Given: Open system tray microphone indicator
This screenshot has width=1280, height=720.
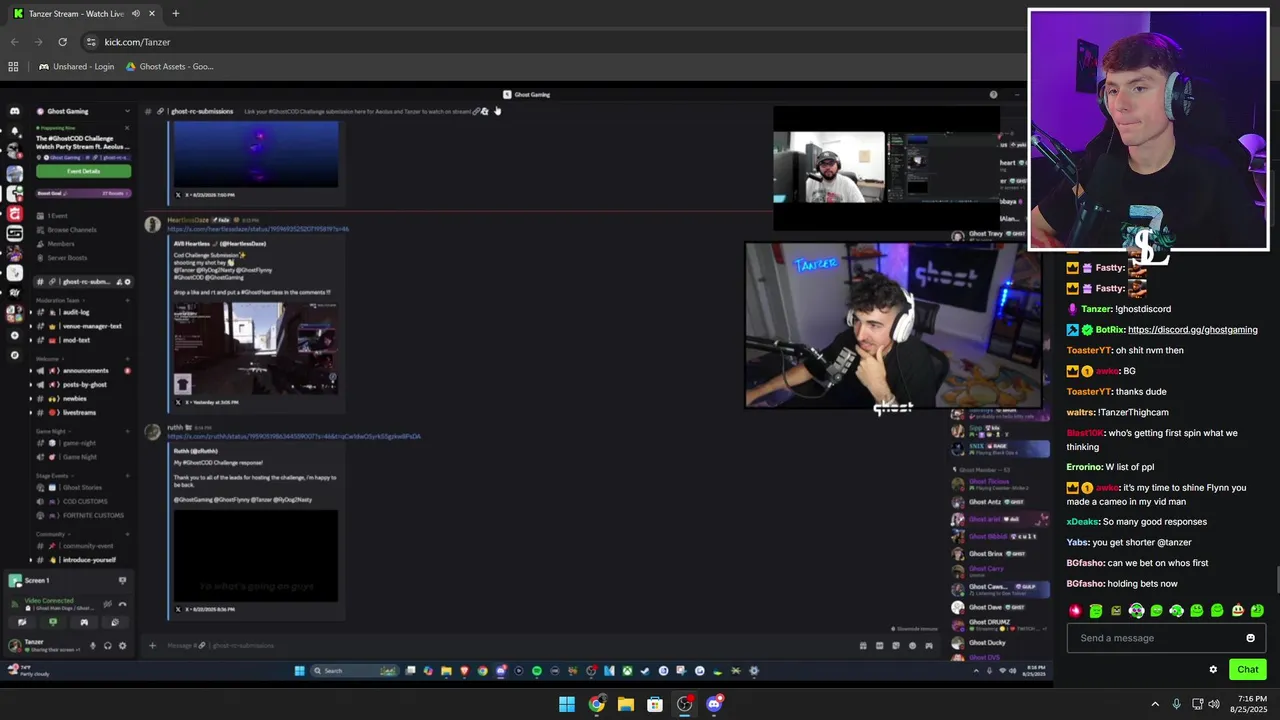Looking at the screenshot, I should (x=1176, y=704).
